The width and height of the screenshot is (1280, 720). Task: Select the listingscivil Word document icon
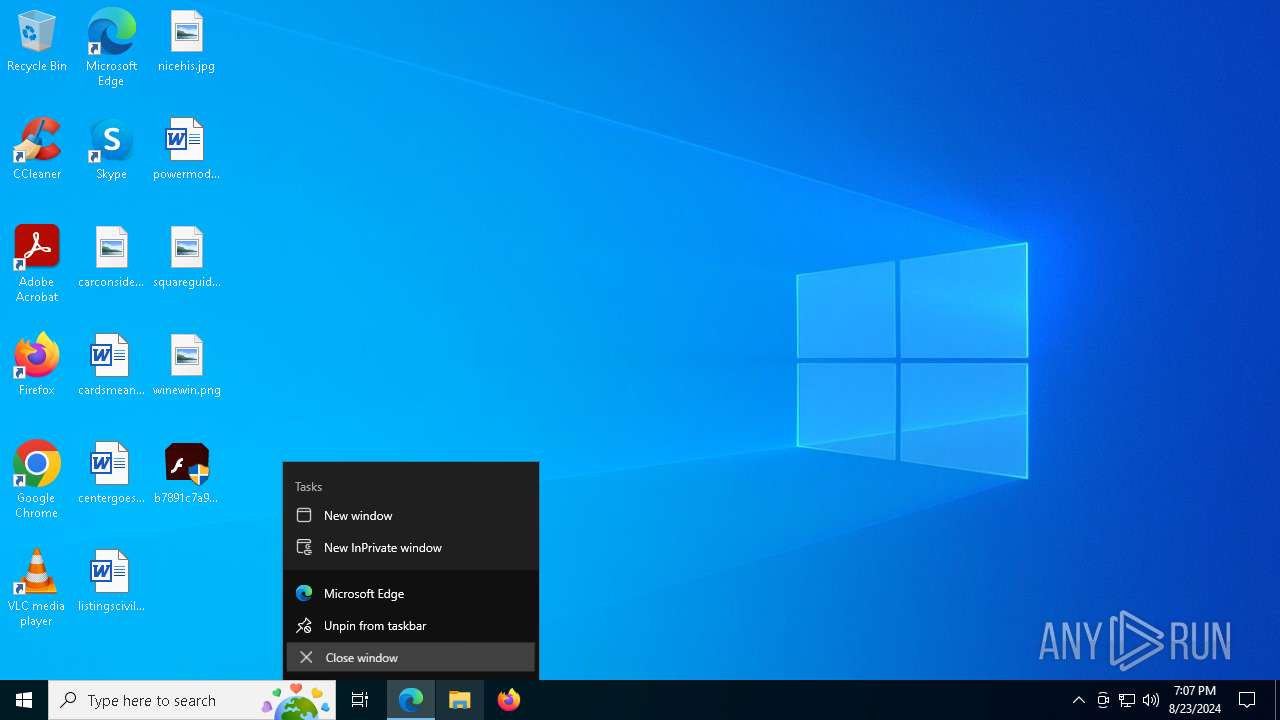[111, 581]
